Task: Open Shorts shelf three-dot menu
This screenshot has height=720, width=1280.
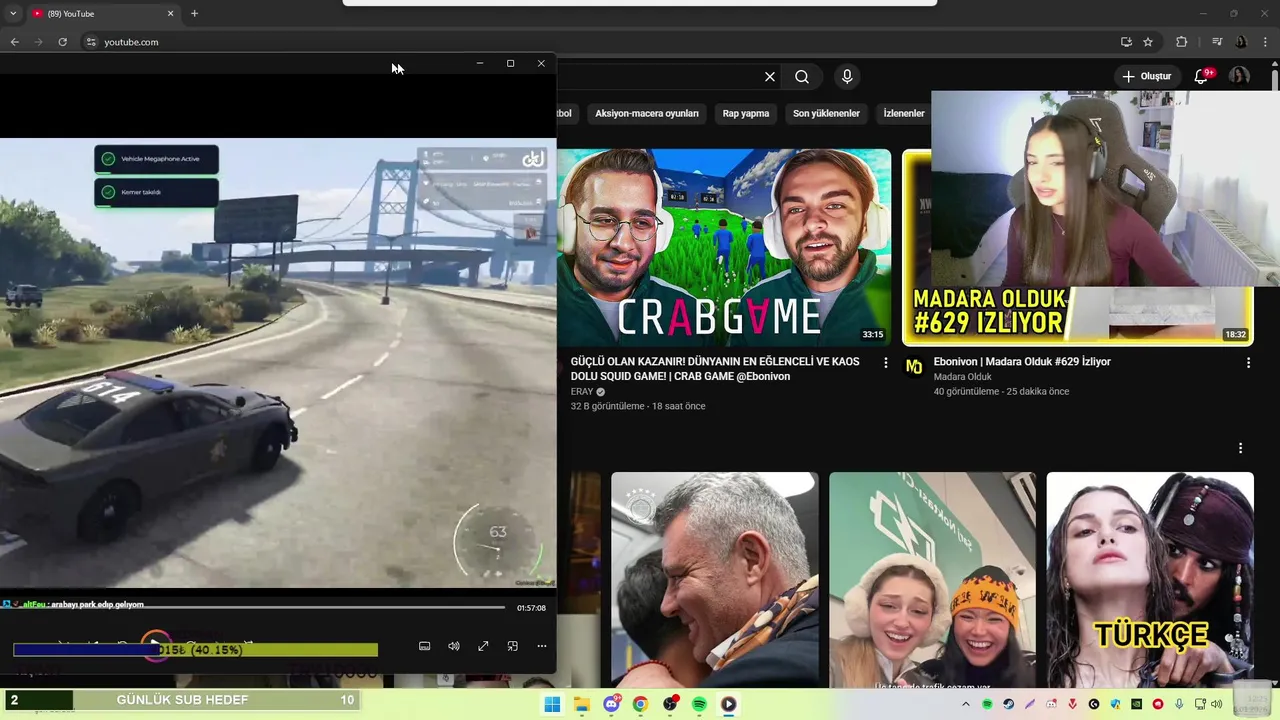Action: (x=1240, y=448)
